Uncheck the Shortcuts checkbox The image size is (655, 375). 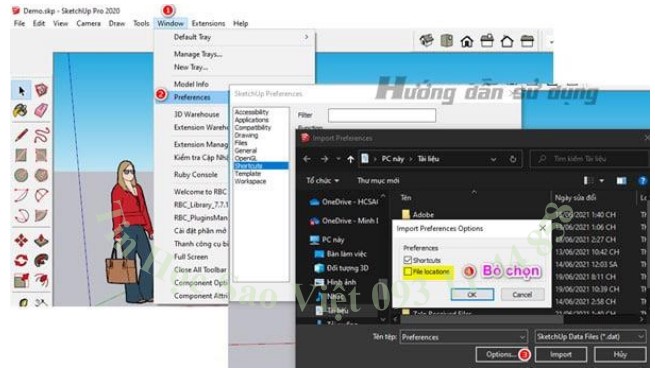tap(408, 260)
